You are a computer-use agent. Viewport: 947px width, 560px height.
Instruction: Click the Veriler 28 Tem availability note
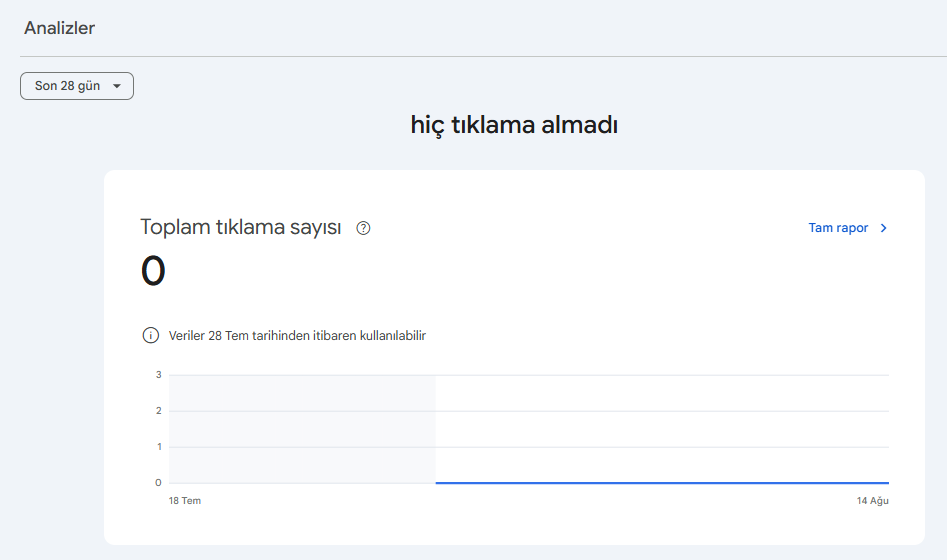point(297,335)
